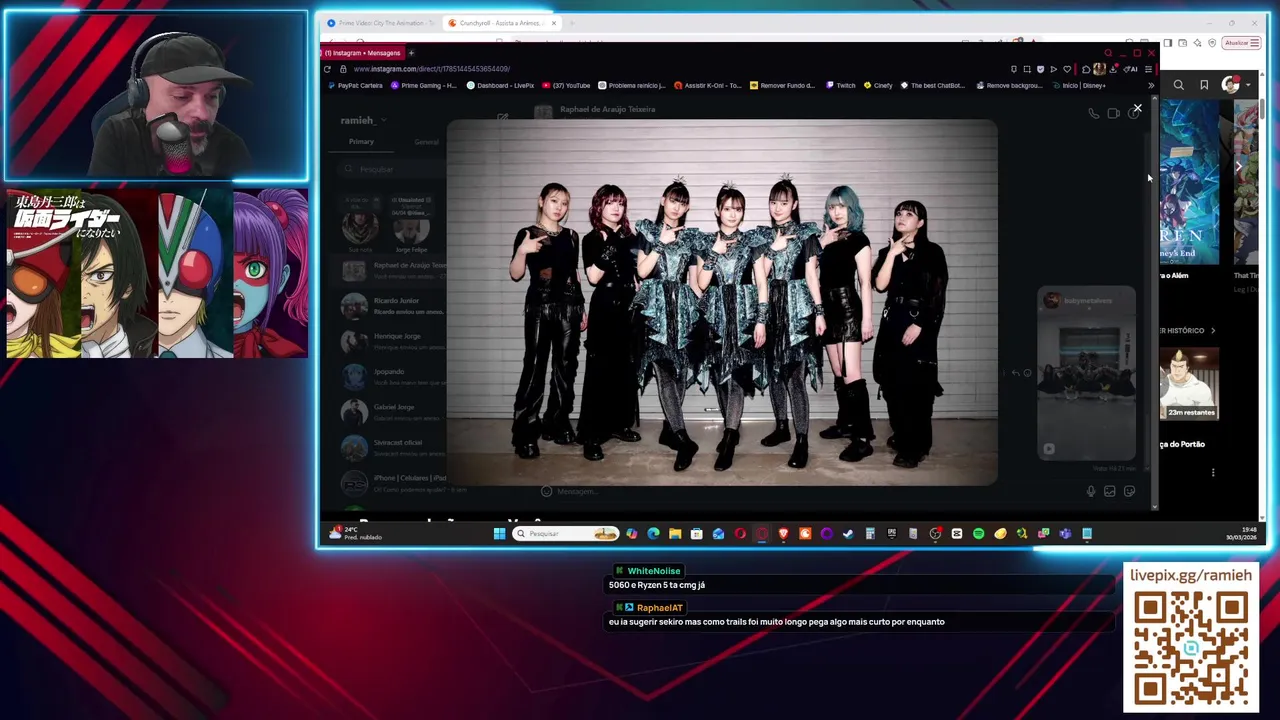The height and width of the screenshot is (720, 1280).
Task: Open emoji picker beside Mensagem field
Action: click(x=546, y=491)
